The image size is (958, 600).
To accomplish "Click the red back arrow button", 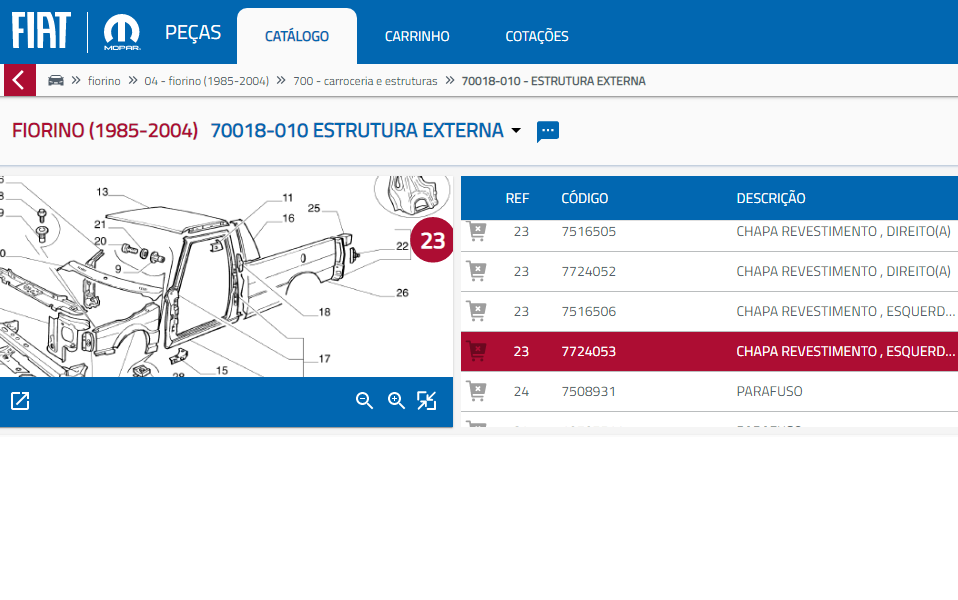I will click(x=19, y=81).
